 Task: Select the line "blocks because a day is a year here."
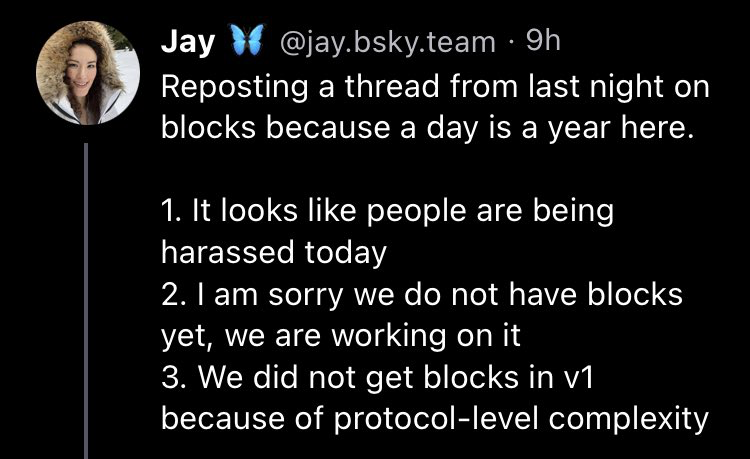(426, 131)
